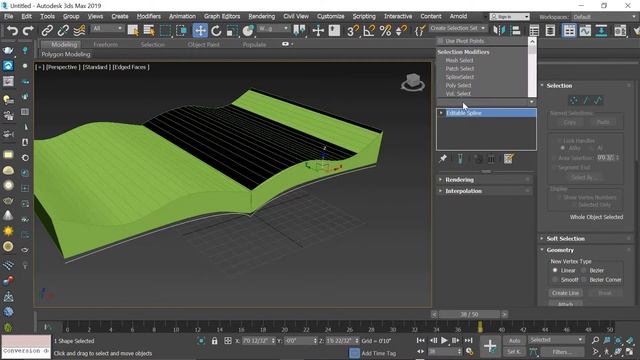Select the Bezier Corner radio button
Image resolution: width=640 pixels, height=360 pixels.
pos(584,280)
